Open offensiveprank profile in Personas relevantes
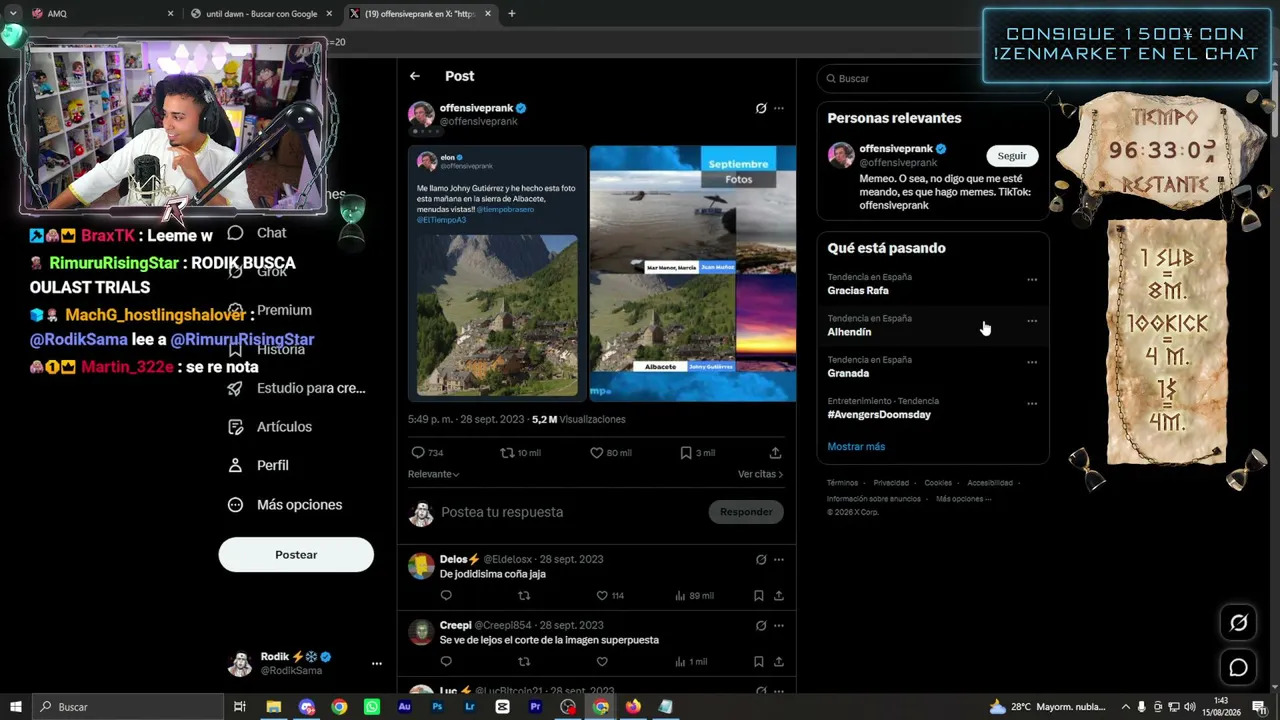1280x720 pixels. (896, 149)
